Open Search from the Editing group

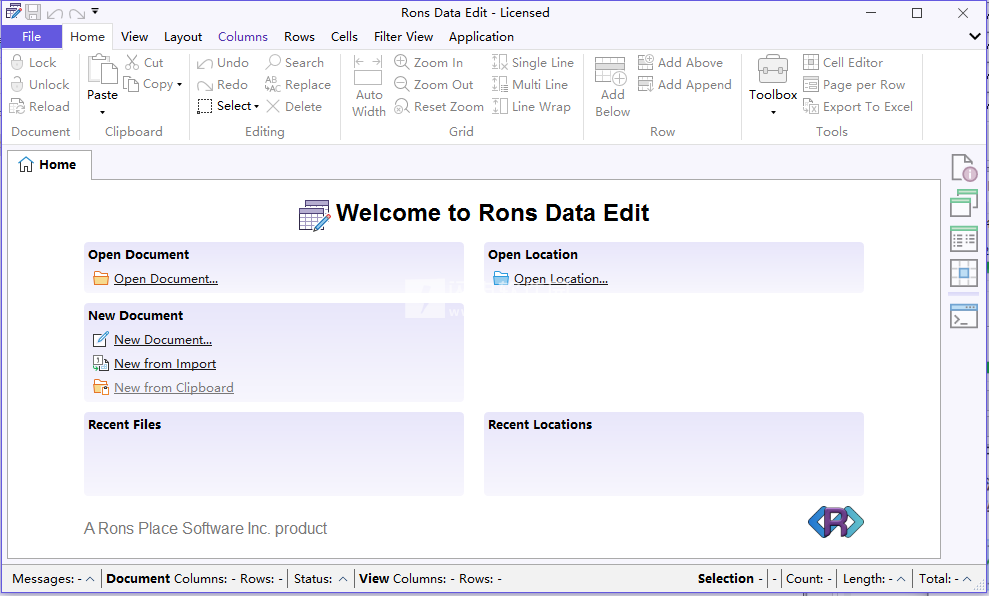[295, 62]
